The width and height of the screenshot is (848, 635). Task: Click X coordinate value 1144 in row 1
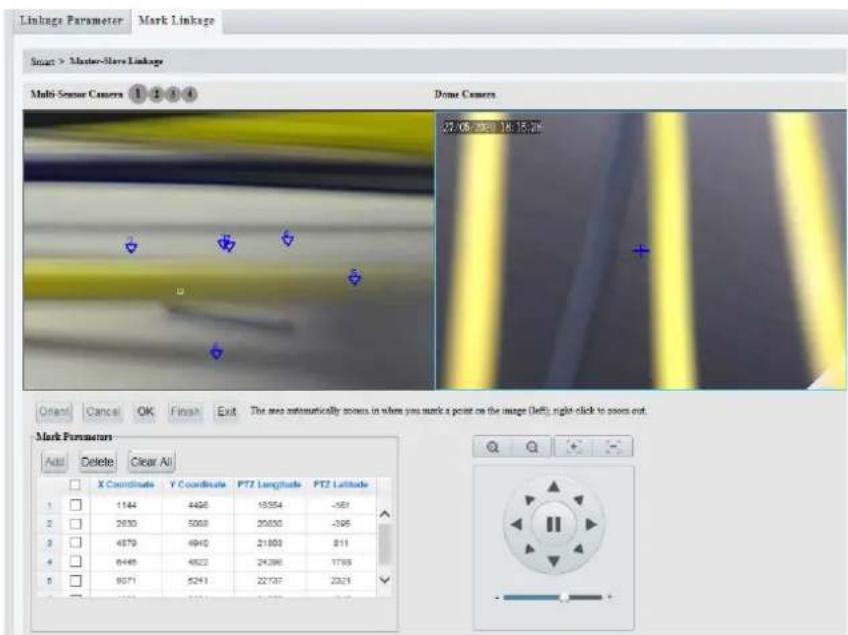pyautogui.click(x=126, y=505)
